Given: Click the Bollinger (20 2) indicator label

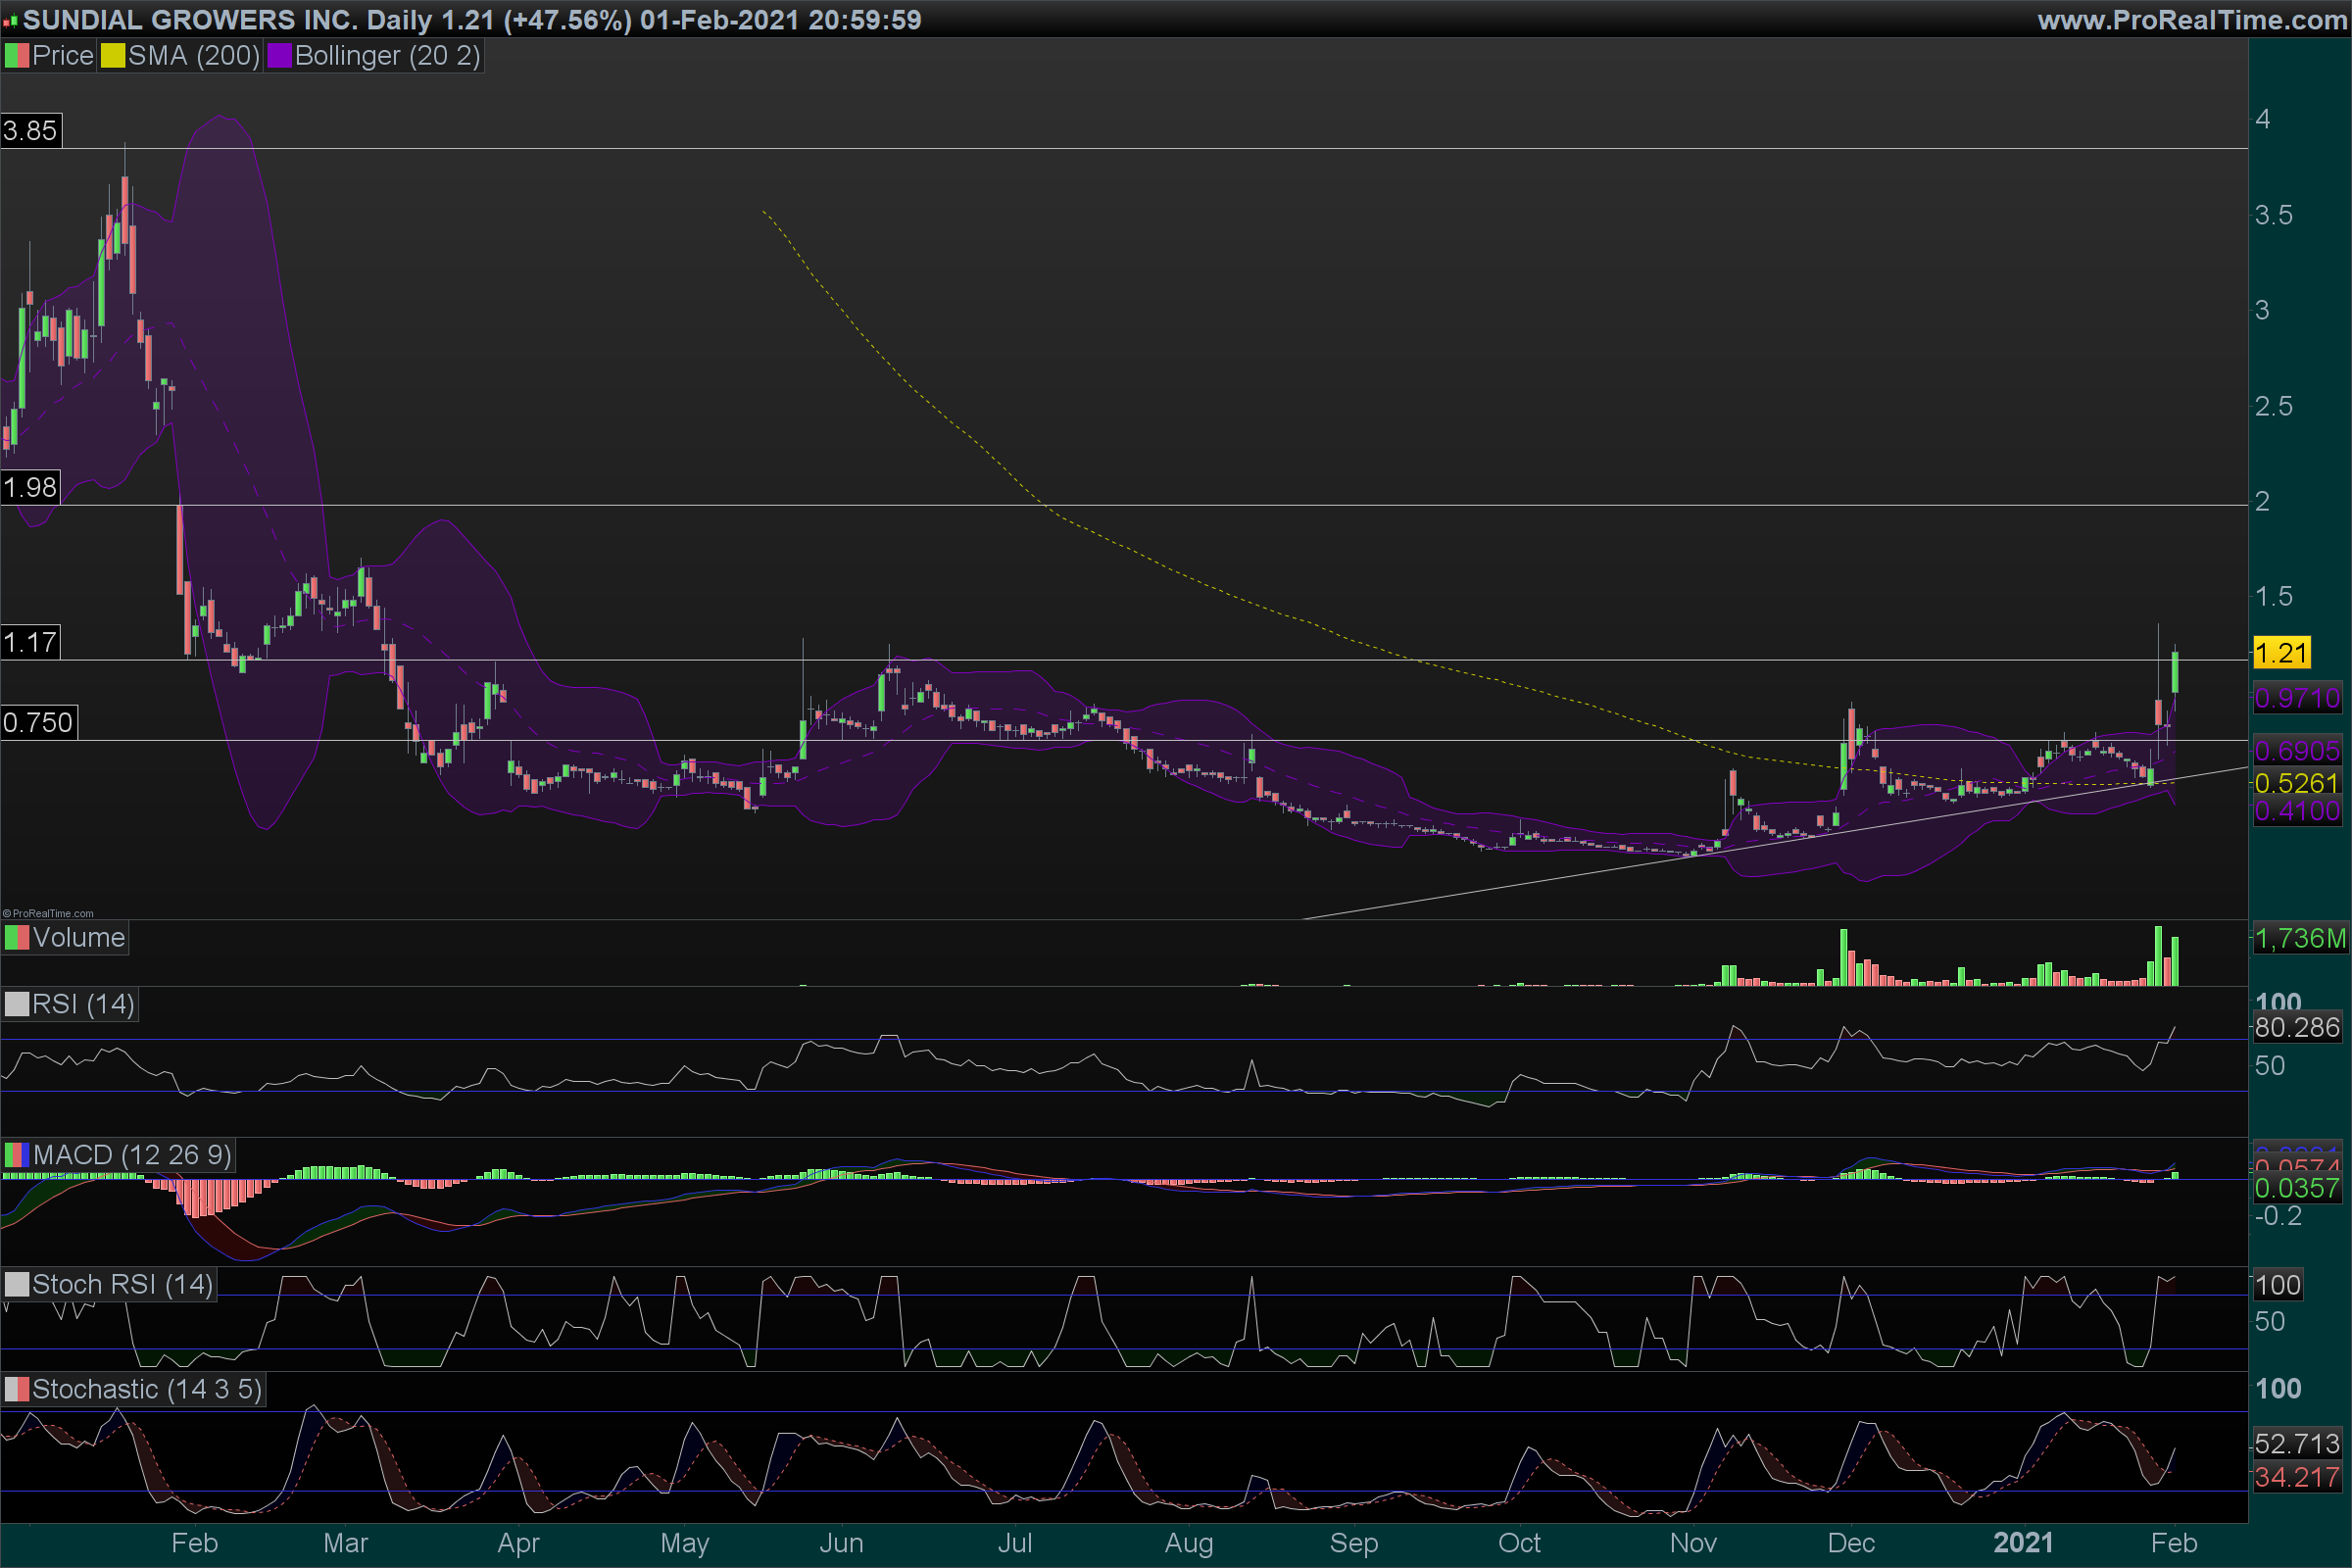Looking at the screenshot, I should (387, 56).
